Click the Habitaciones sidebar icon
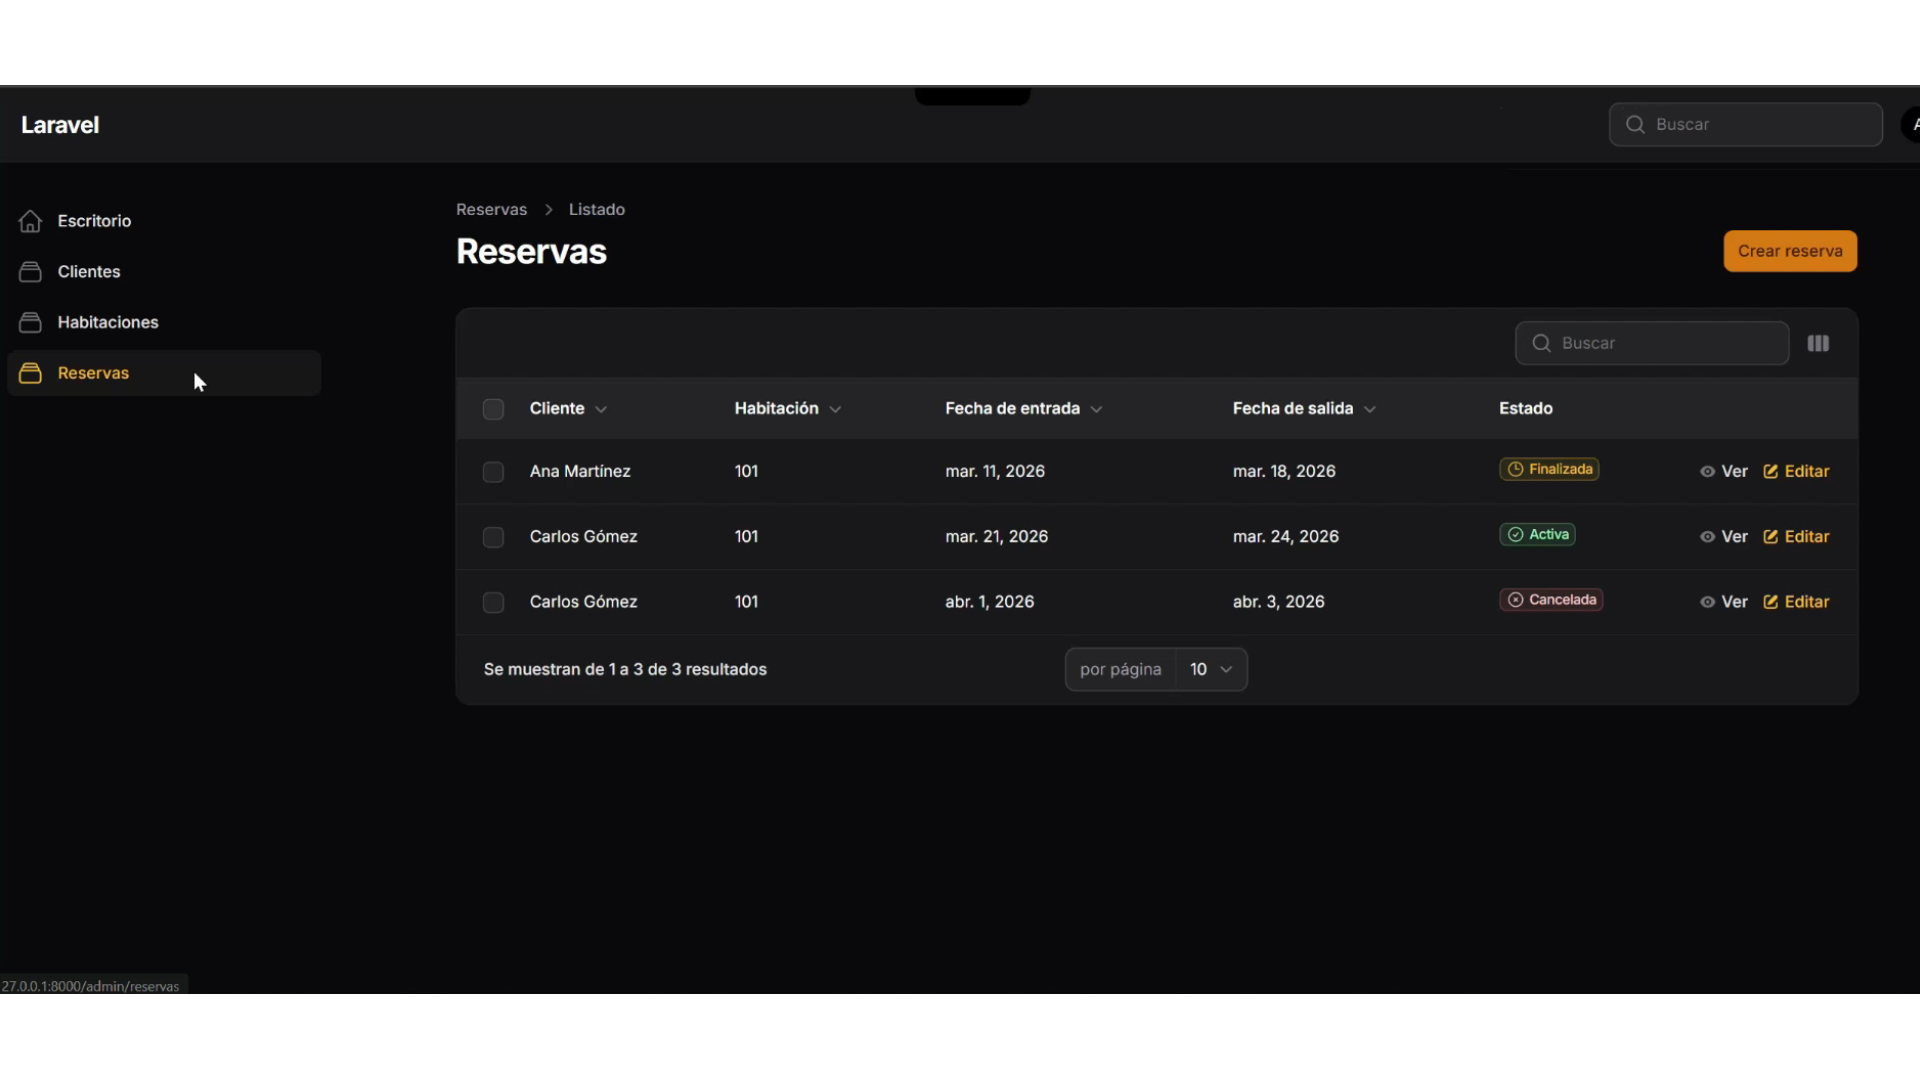 [x=30, y=322]
